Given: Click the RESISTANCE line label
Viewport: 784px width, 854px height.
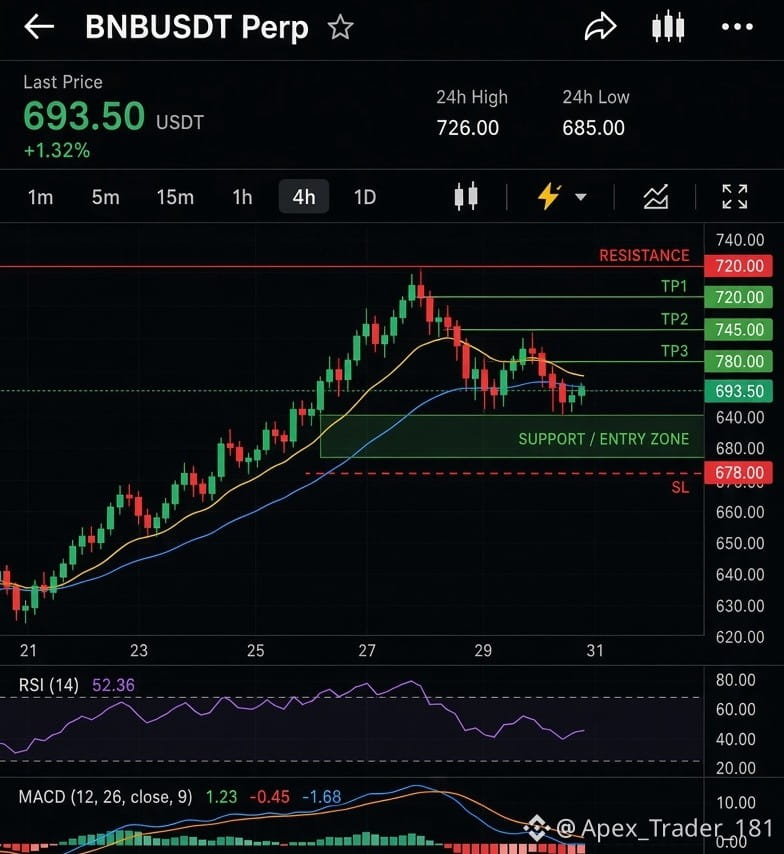Looking at the screenshot, I should 644,255.
